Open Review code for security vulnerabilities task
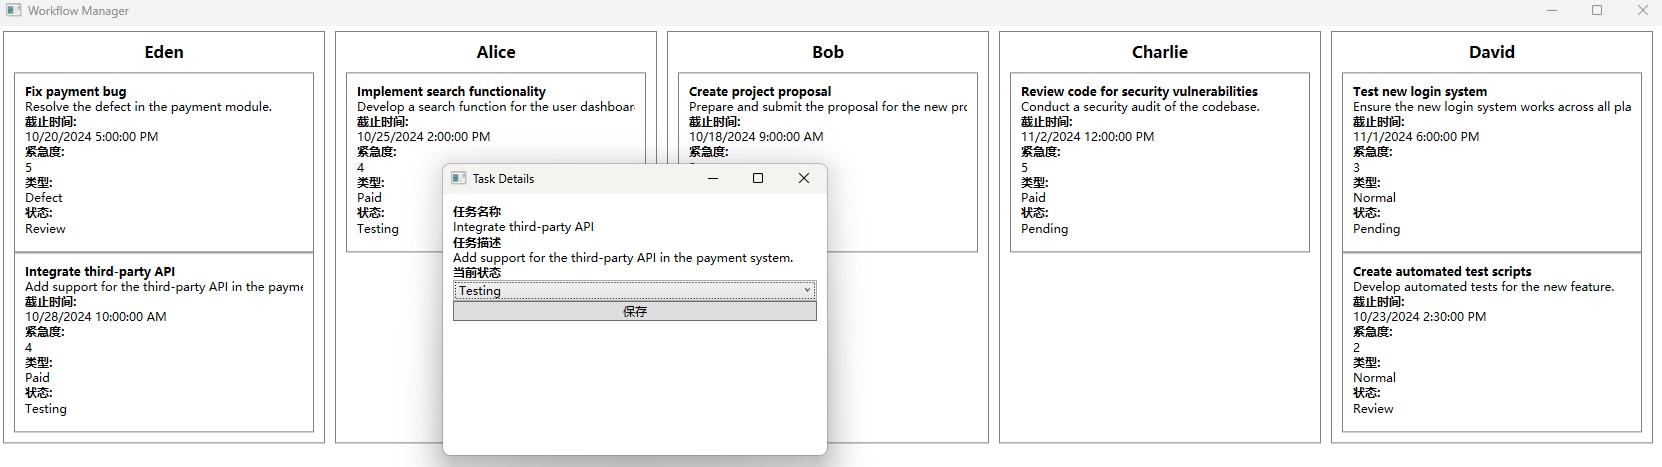This screenshot has height=467, width=1662. [1159, 160]
